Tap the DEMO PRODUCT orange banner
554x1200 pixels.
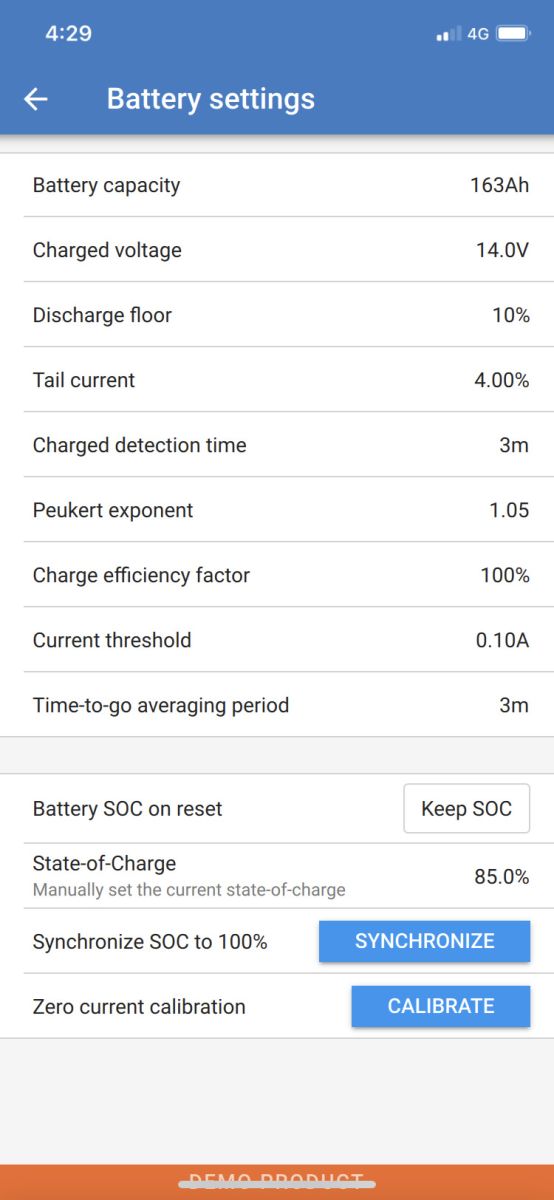[x=277, y=1182]
